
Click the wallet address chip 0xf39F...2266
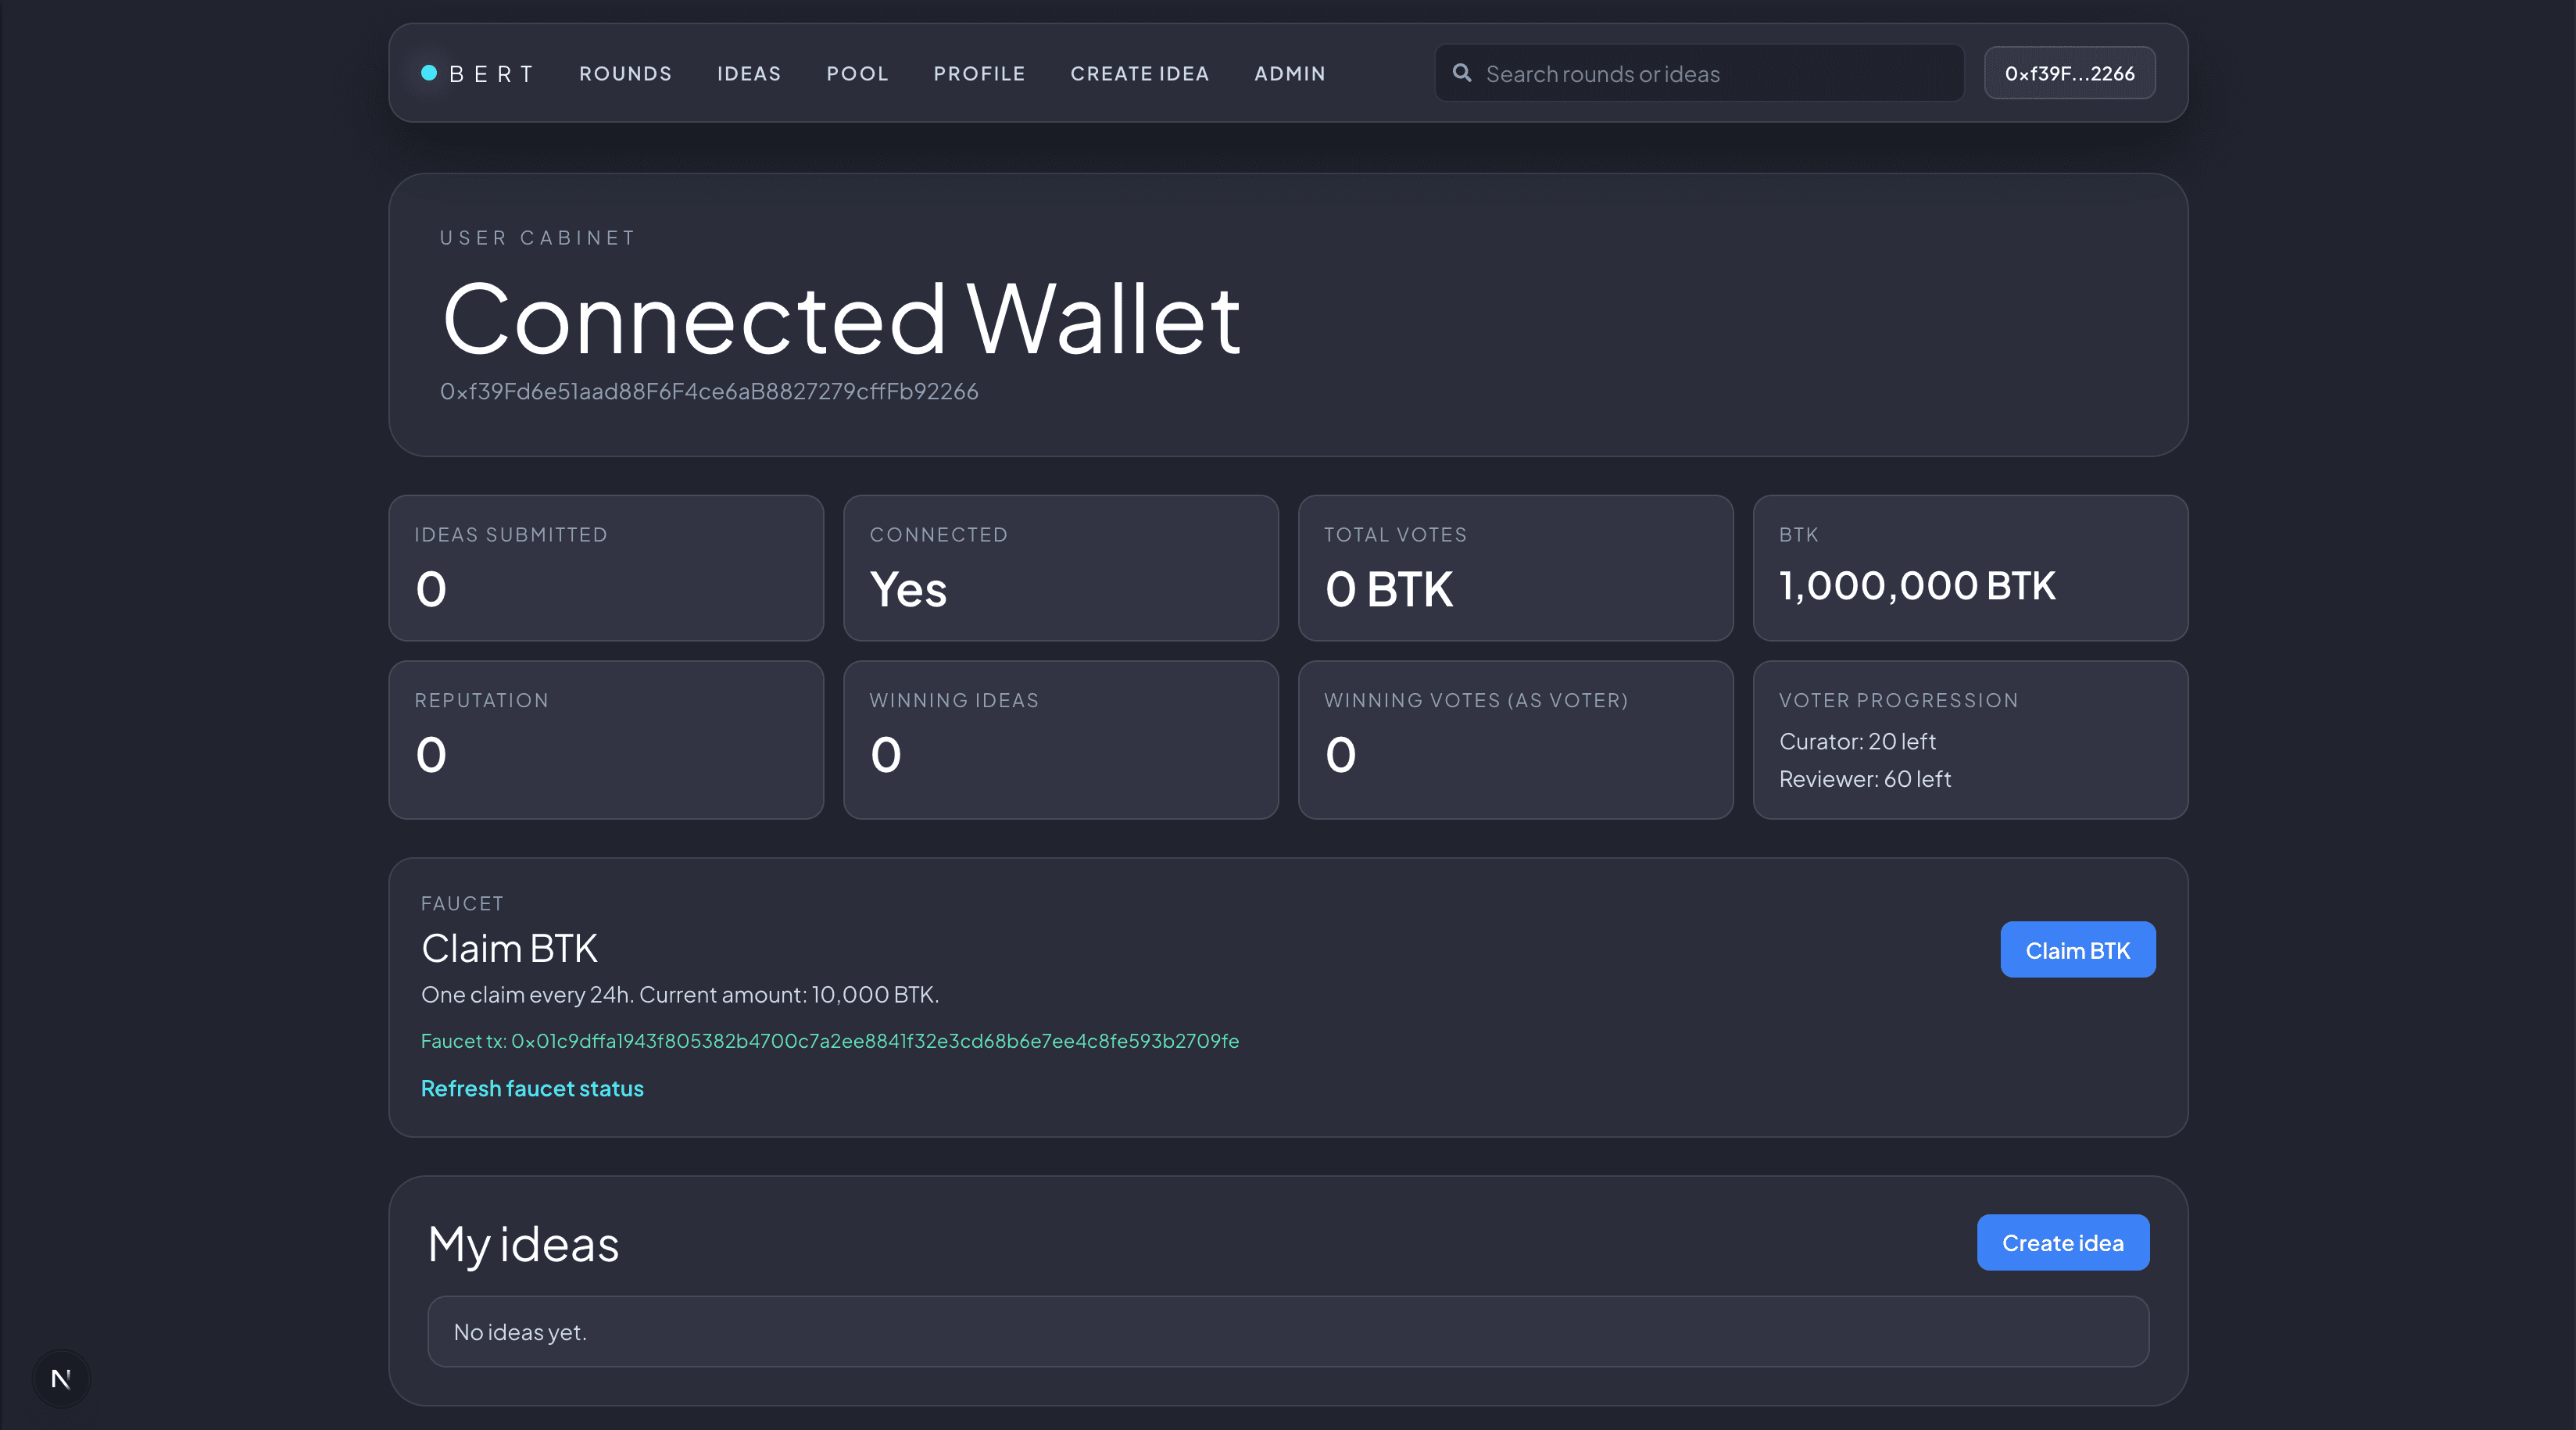tap(2069, 72)
